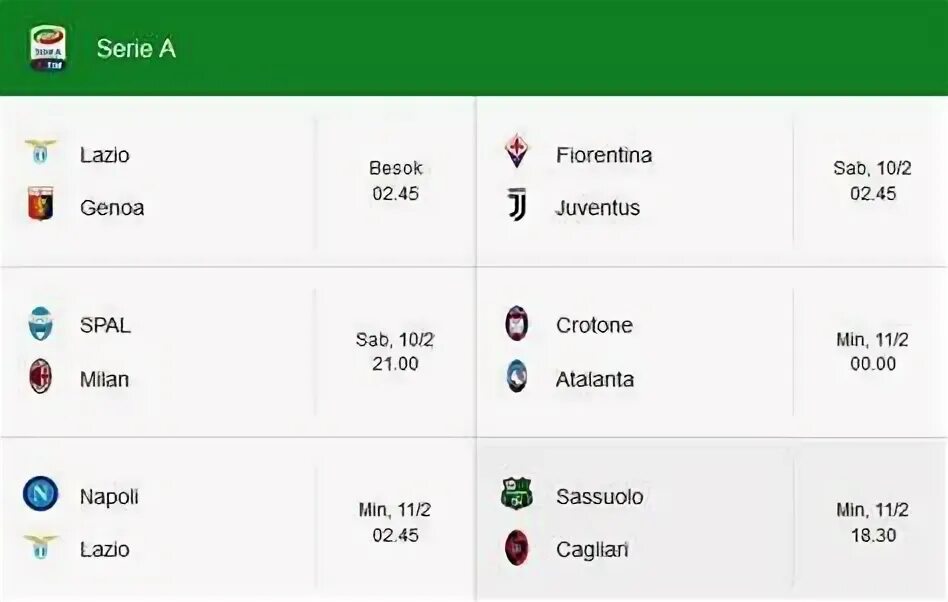Click the Crotone club crest
Viewport: 948px width, 602px height.
(517, 323)
